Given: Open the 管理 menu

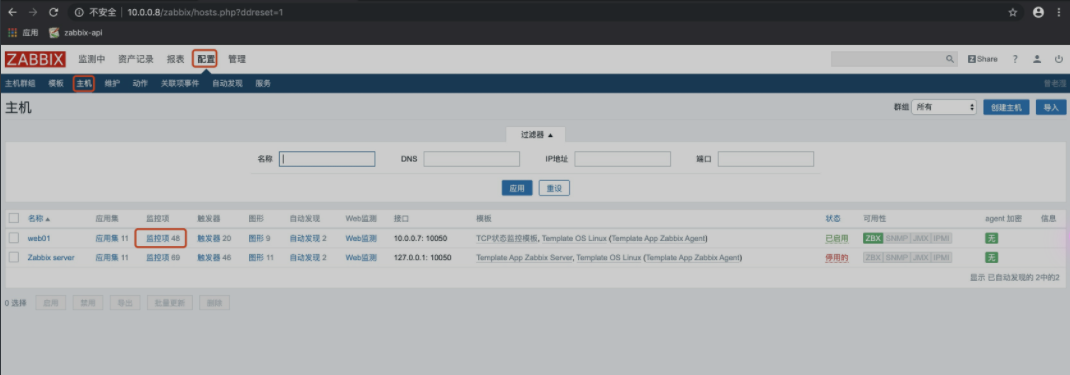Looking at the screenshot, I should coord(237,59).
